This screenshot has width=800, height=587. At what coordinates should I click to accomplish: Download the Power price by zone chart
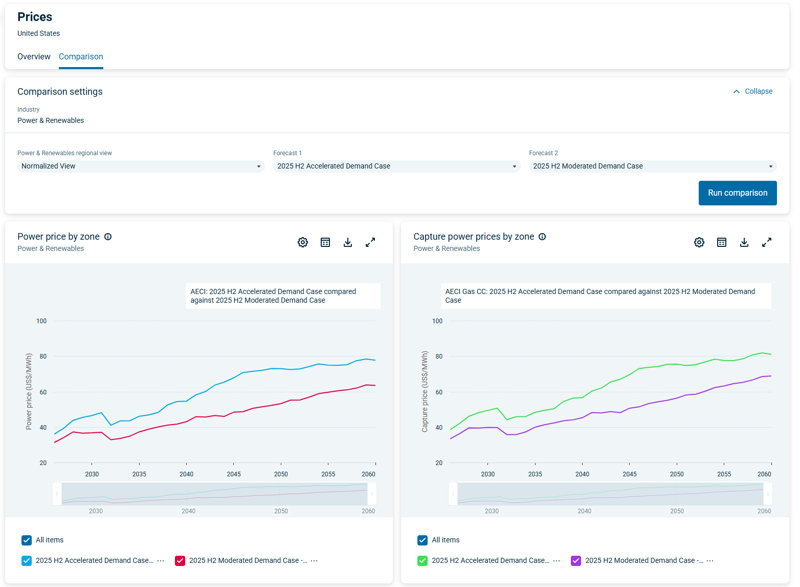(x=348, y=242)
